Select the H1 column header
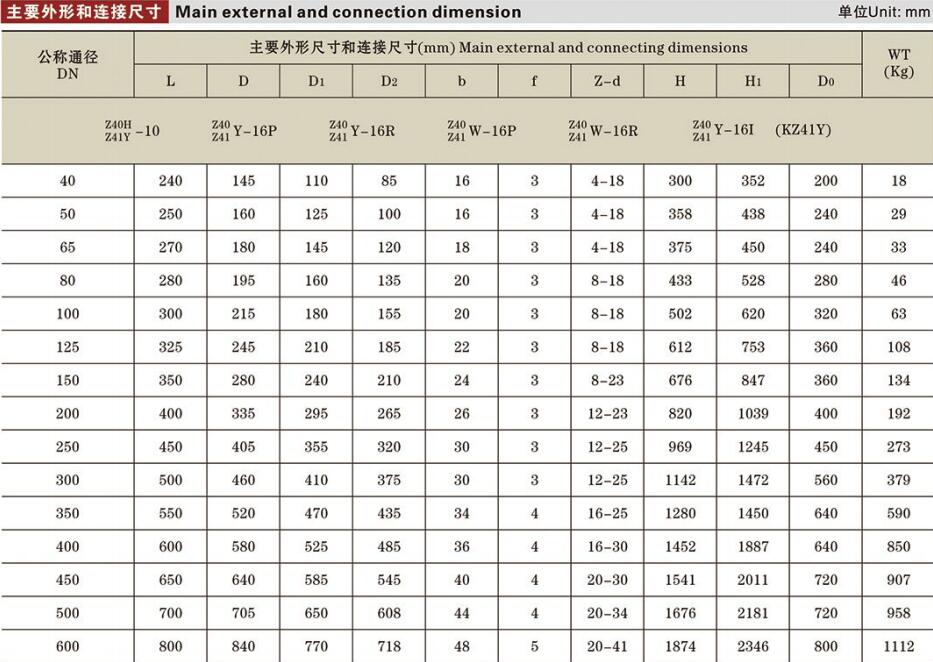This screenshot has height=662, width=933. [752, 81]
